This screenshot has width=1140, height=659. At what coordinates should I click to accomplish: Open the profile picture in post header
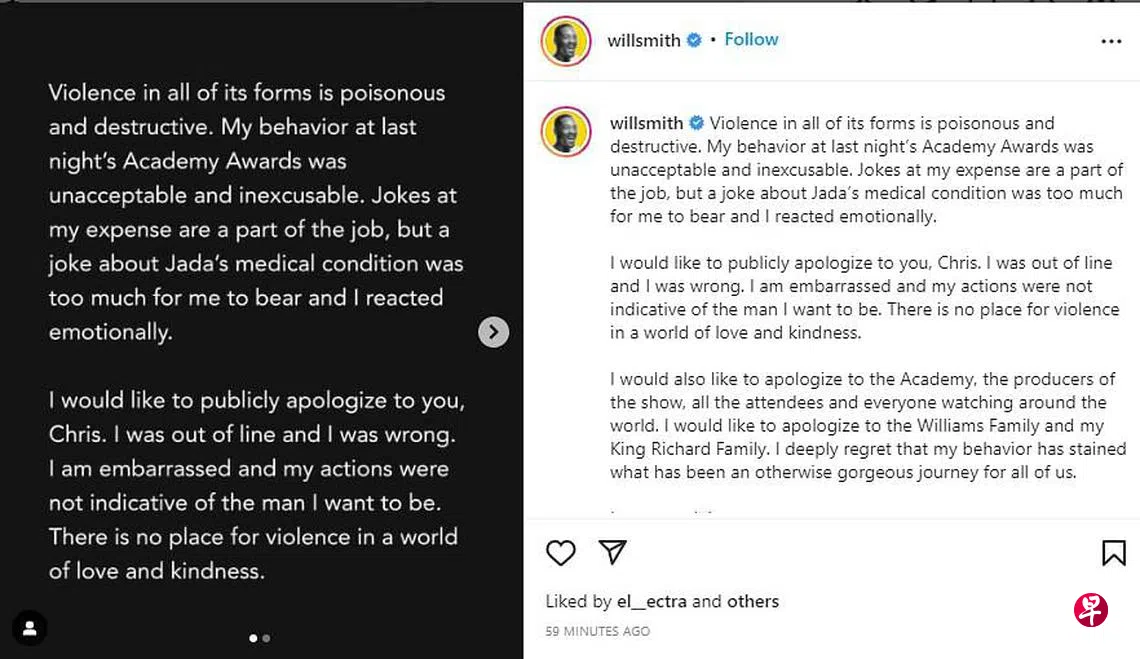click(x=566, y=41)
